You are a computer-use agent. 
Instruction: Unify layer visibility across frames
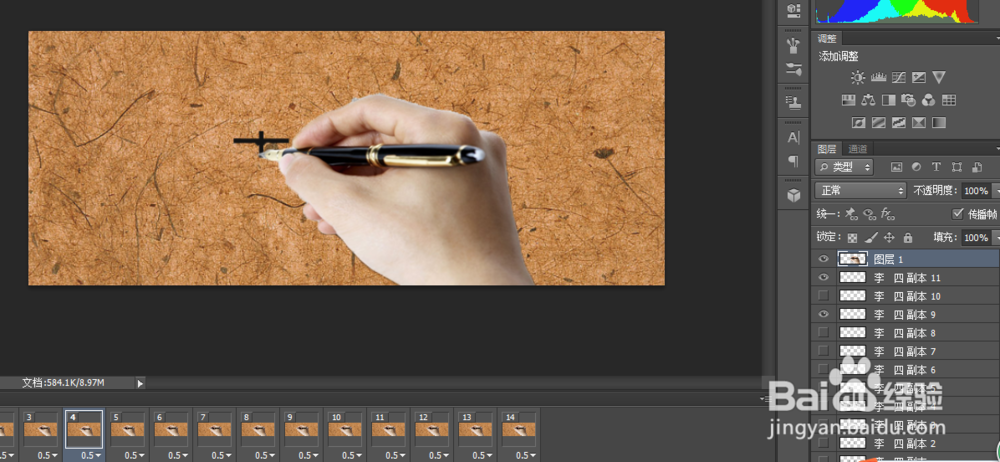coord(869,214)
